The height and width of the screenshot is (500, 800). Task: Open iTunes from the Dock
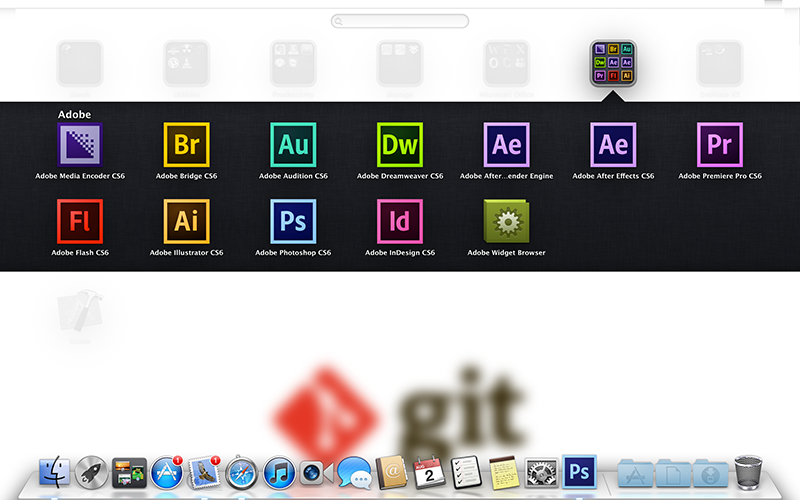279,473
